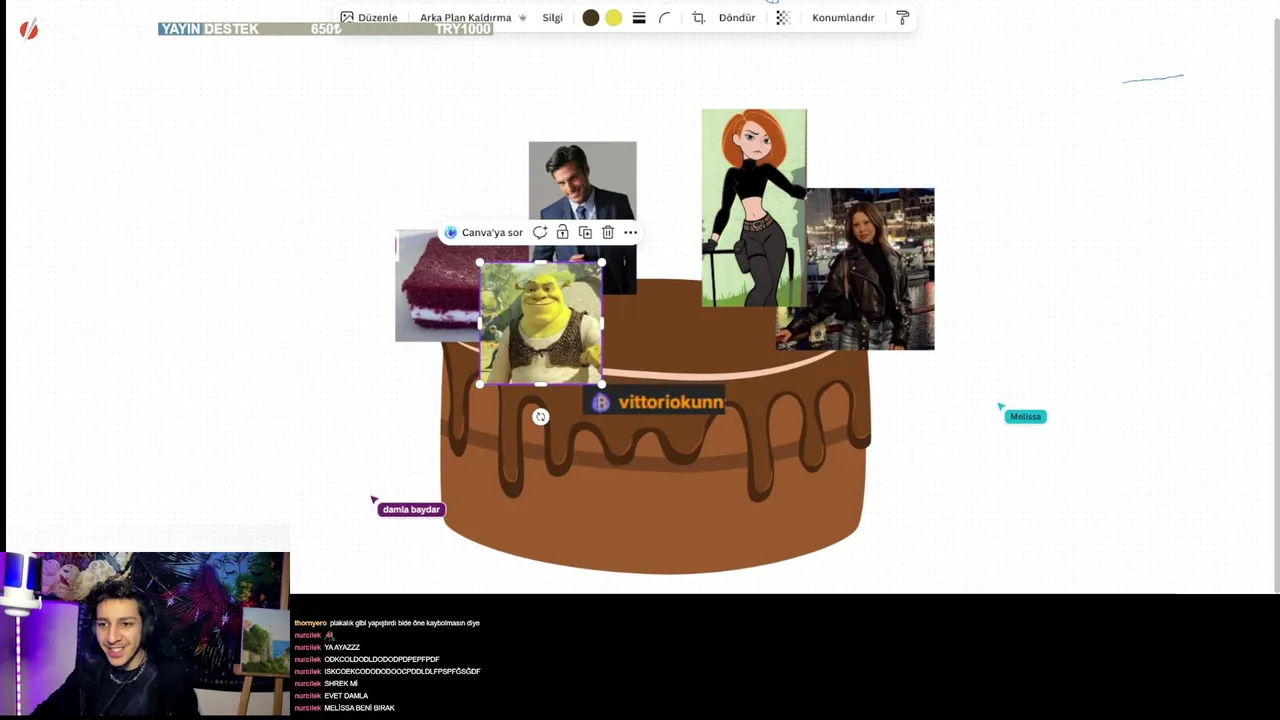Open the dark brown border color swatch

pos(591,18)
